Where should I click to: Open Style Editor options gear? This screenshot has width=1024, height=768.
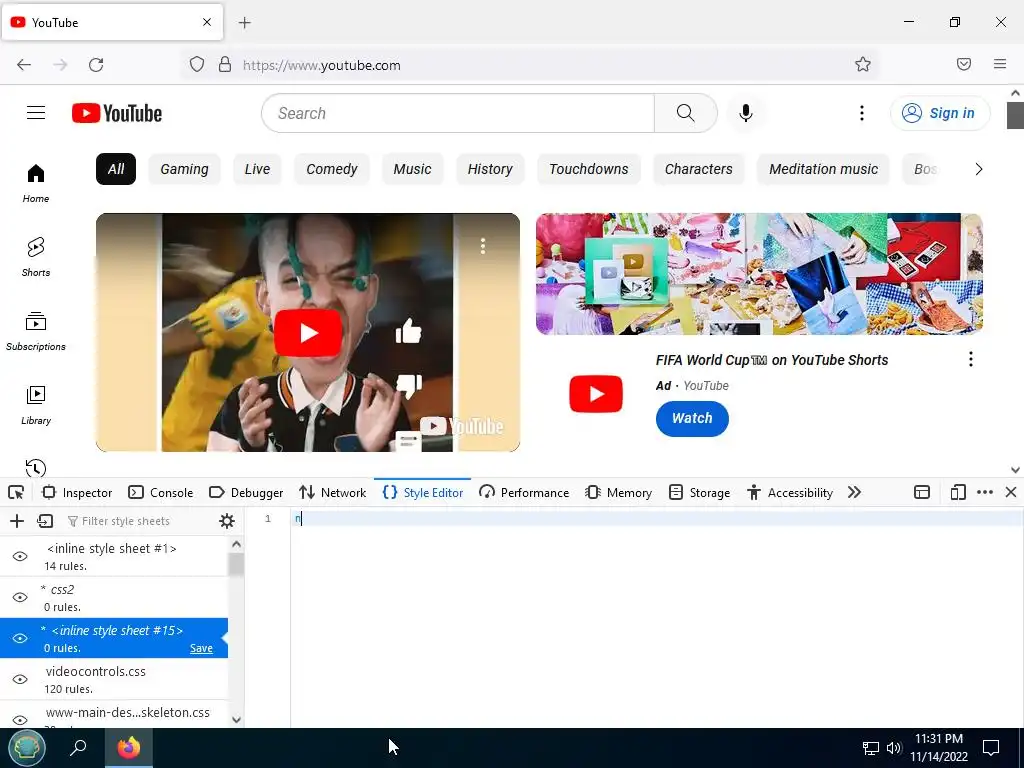click(227, 520)
